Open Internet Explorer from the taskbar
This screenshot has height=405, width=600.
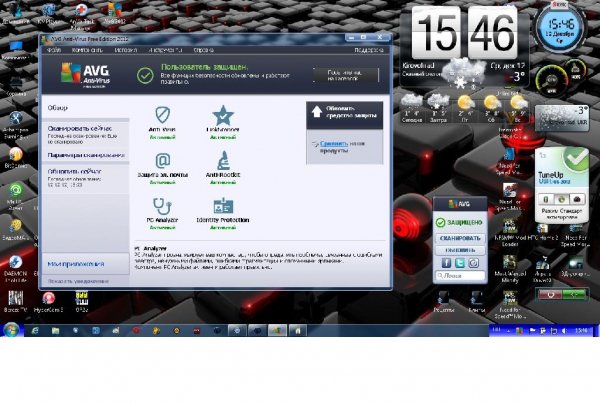[35, 330]
